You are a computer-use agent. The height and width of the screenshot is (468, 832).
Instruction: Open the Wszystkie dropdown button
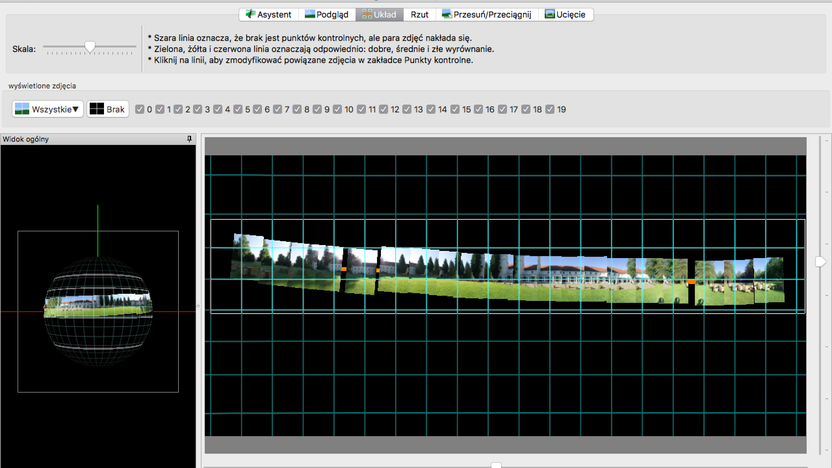click(48, 109)
